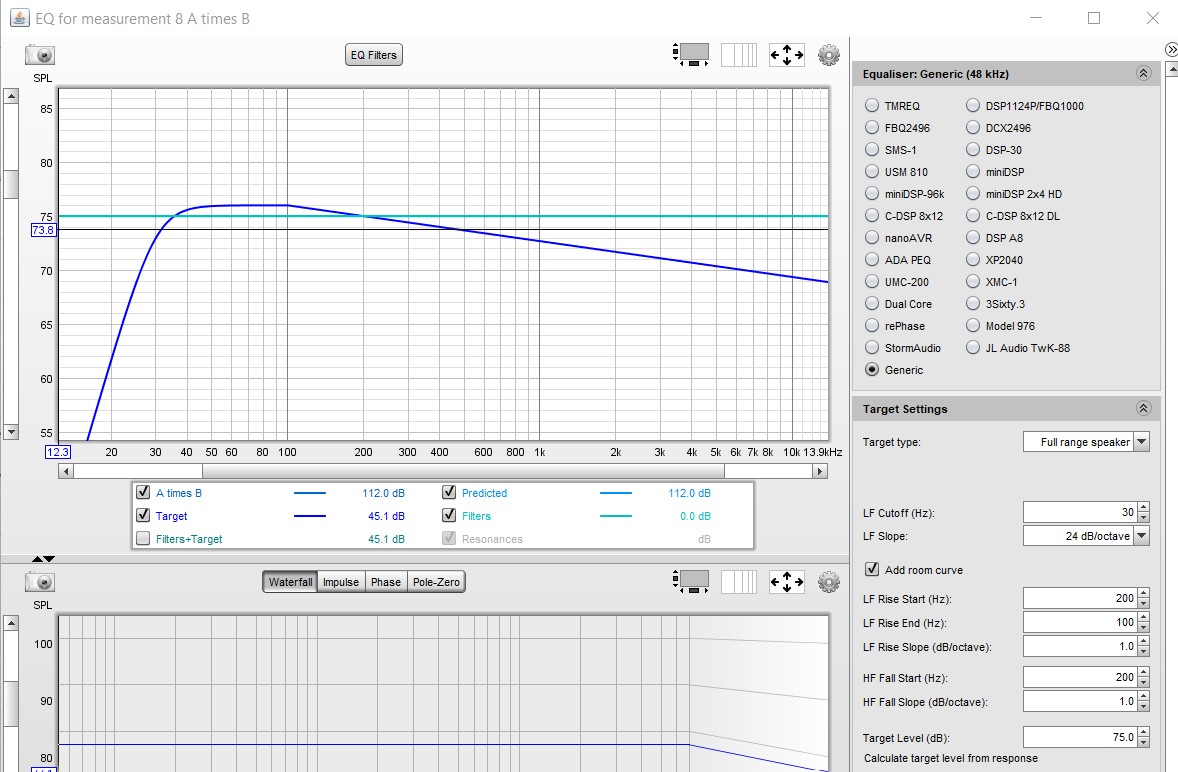Select the JL Audio TwK-88 equaliser

click(x=973, y=348)
